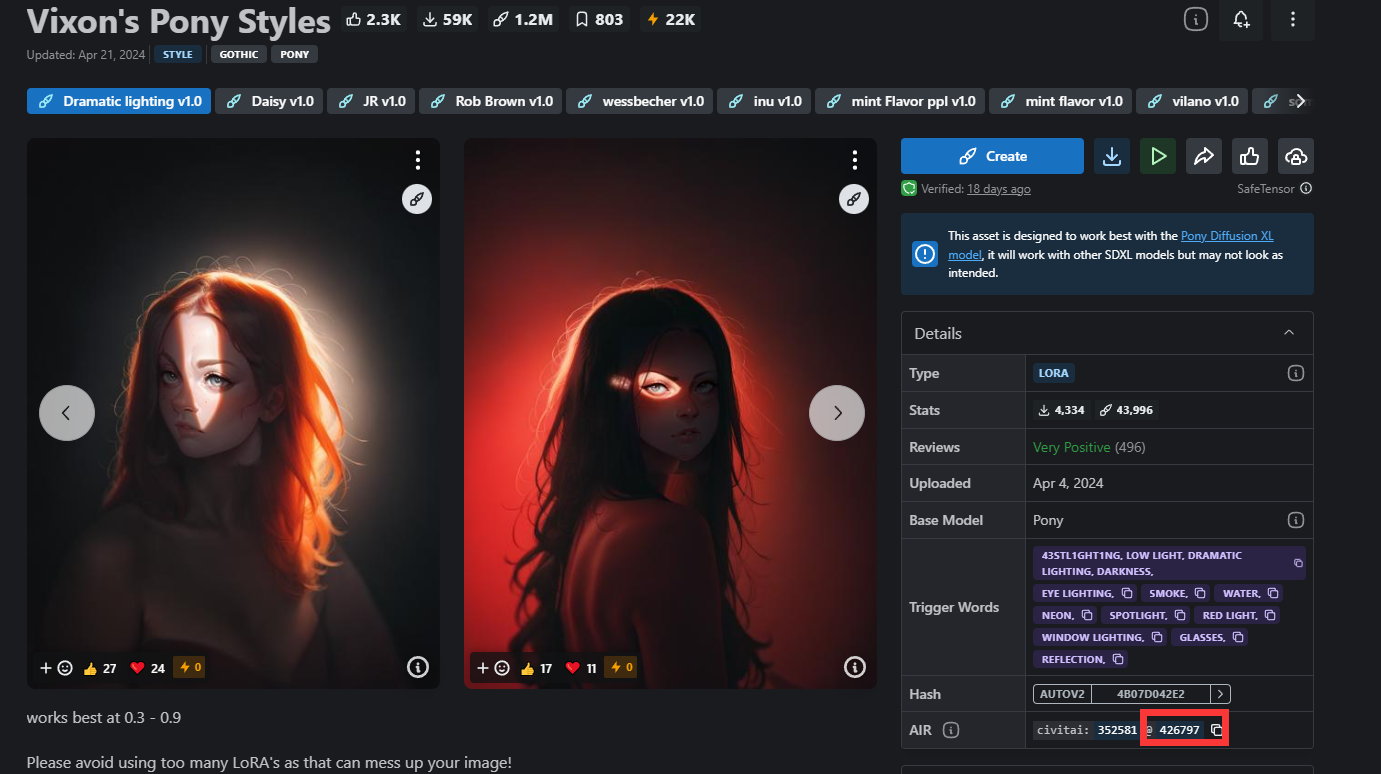Toggle heart reaction on right image

pos(582,668)
